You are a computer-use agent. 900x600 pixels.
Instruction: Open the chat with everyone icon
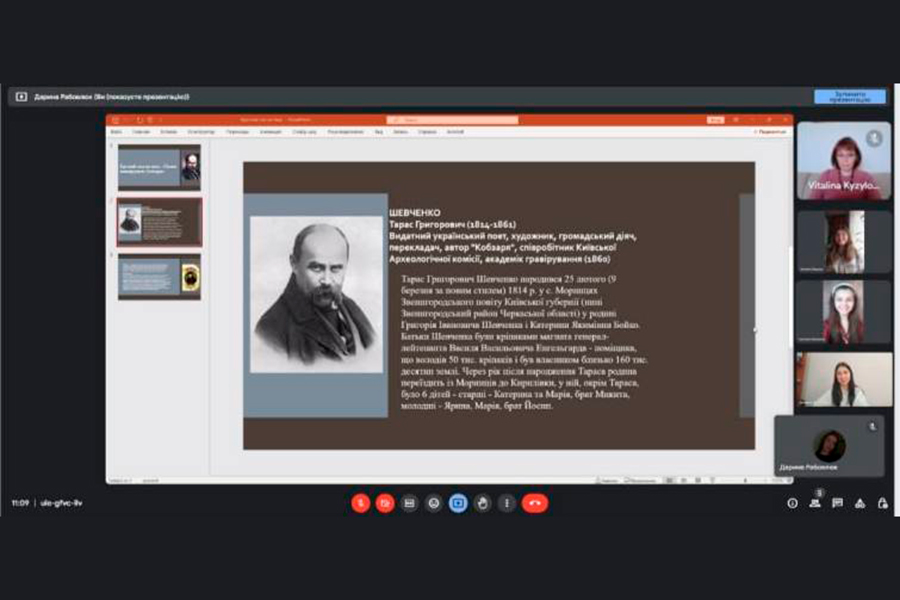(x=837, y=504)
